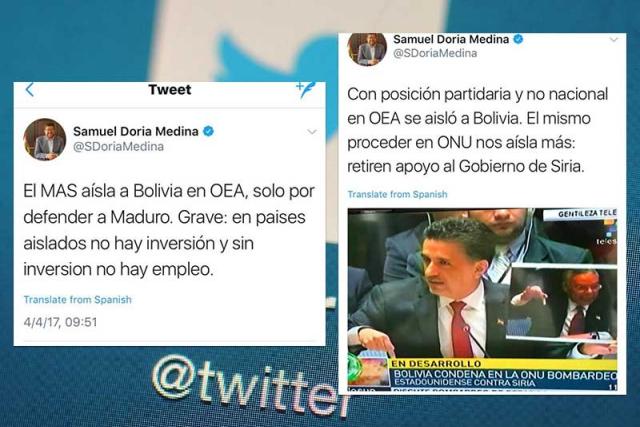Viewport: 640px width, 427px height.
Task: Open the embedded ONU news image
Action: pyautogui.click(x=482, y=300)
